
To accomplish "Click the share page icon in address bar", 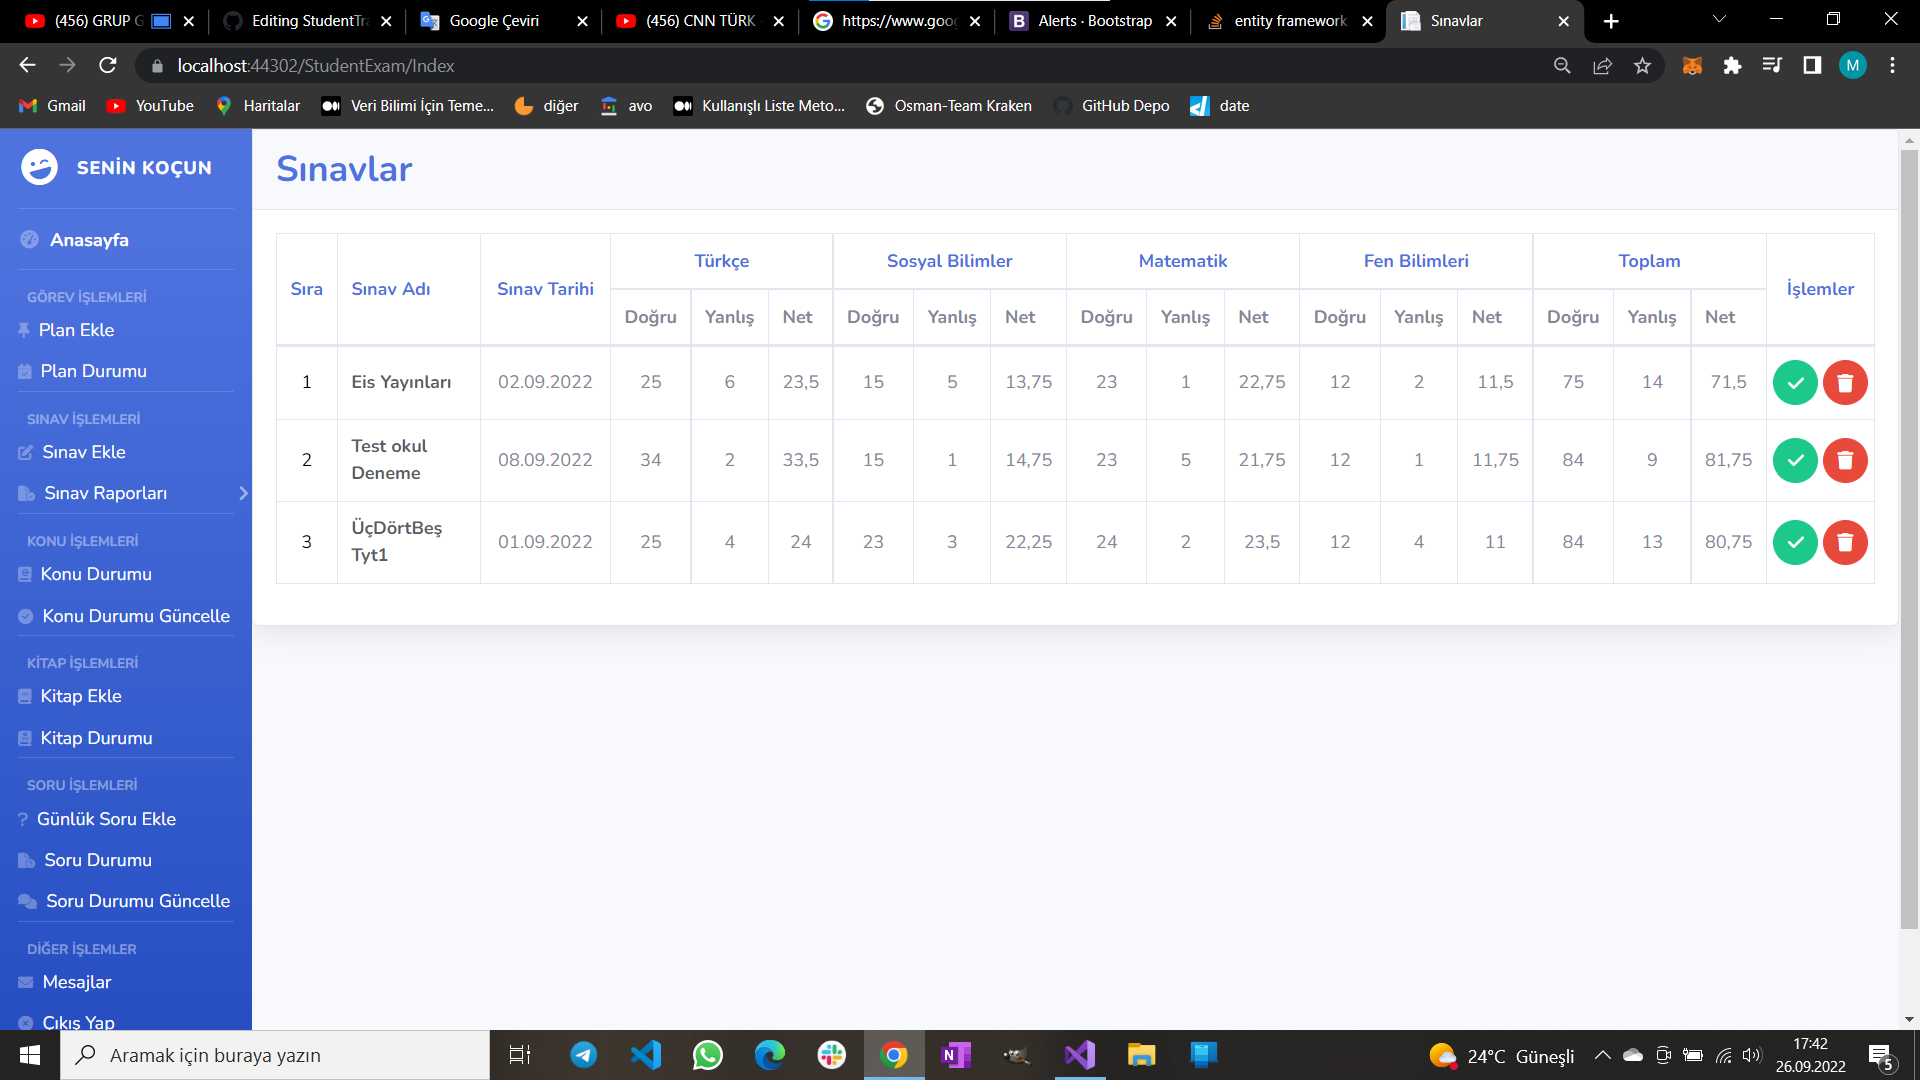I will click(x=1602, y=65).
